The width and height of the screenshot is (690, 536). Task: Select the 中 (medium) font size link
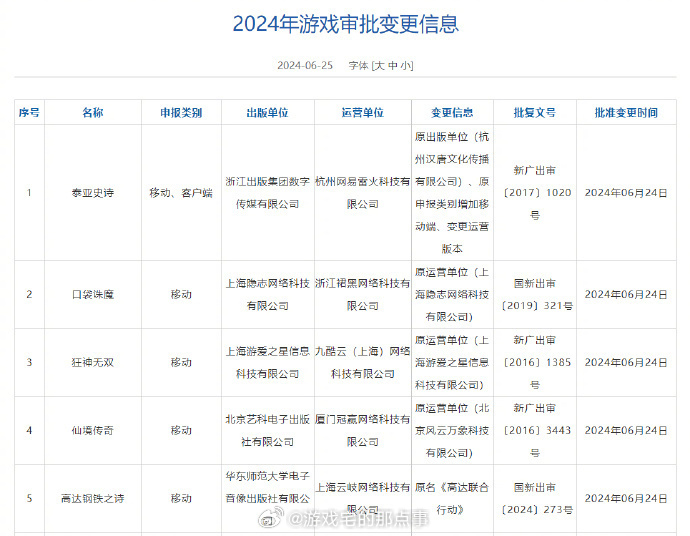coord(393,66)
